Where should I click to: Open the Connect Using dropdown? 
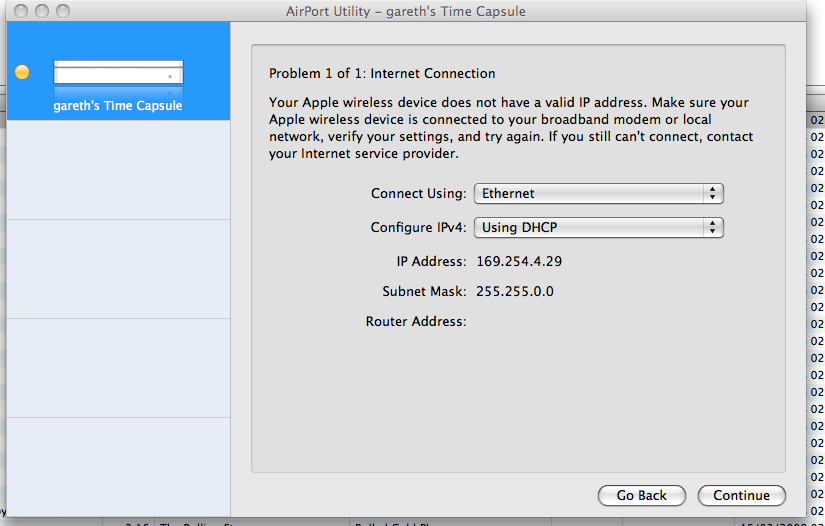599,194
